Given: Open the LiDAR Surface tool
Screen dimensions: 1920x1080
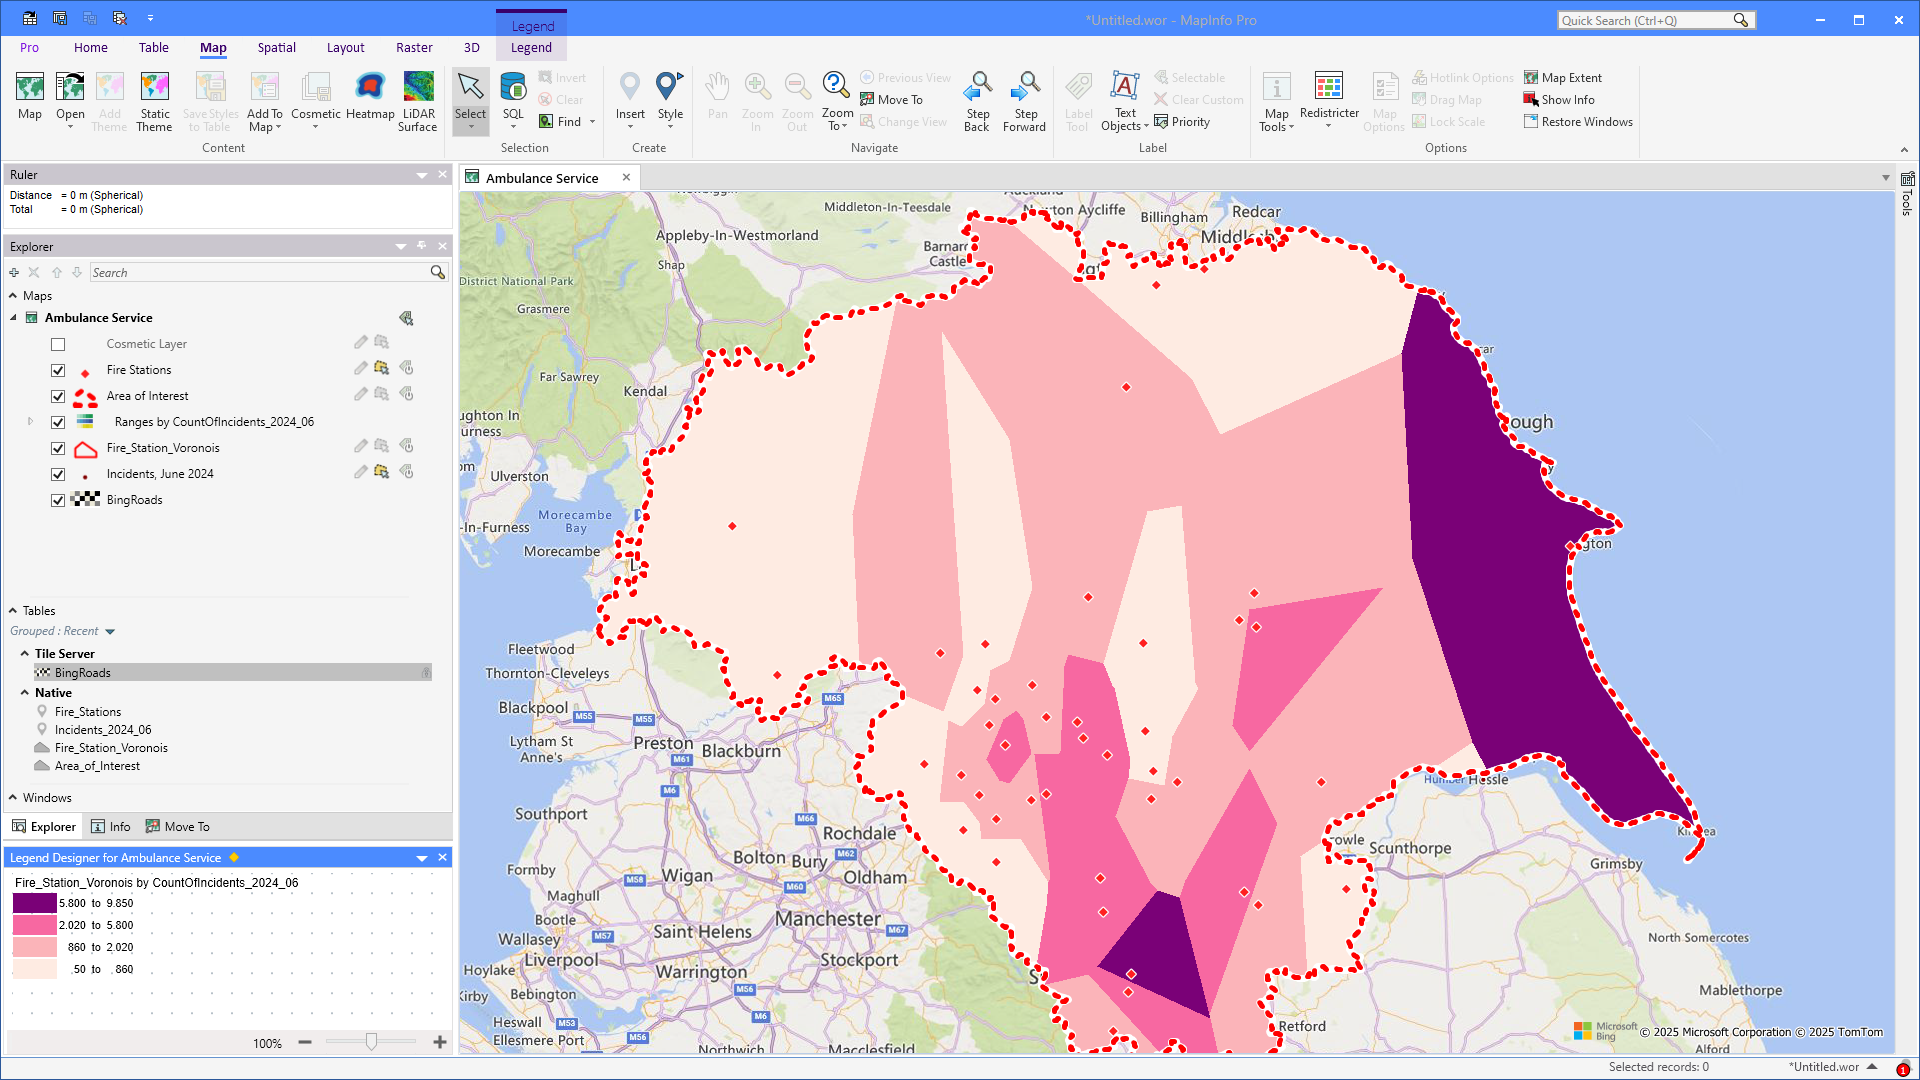Looking at the screenshot, I should pyautogui.click(x=418, y=88).
